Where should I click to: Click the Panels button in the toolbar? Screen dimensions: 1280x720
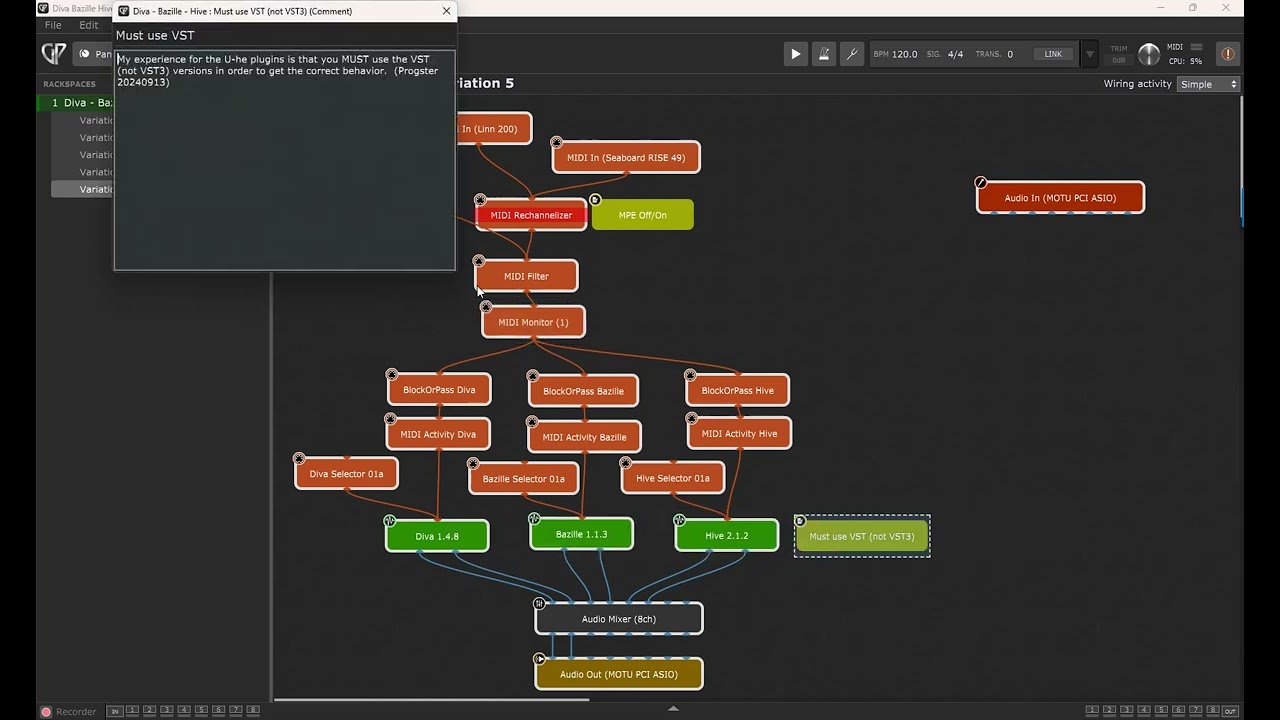click(x=94, y=54)
